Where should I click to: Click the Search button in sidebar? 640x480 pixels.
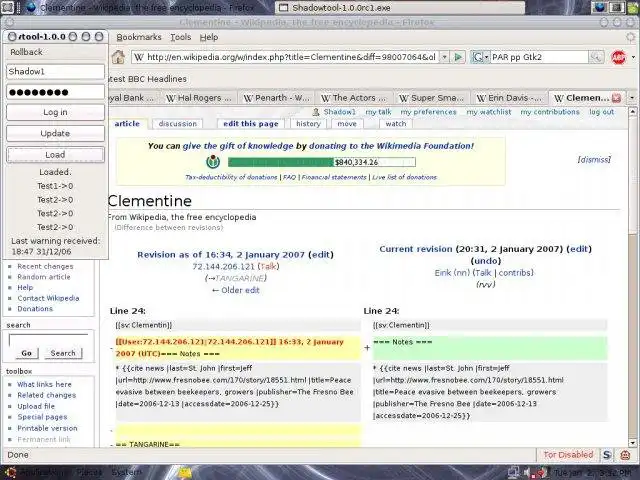[63, 353]
